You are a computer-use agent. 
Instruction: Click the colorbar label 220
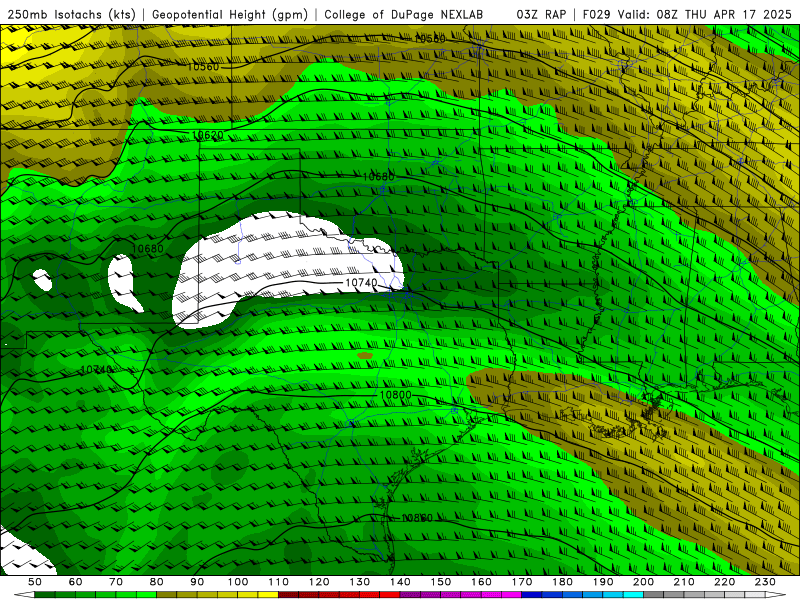coord(724,582)
